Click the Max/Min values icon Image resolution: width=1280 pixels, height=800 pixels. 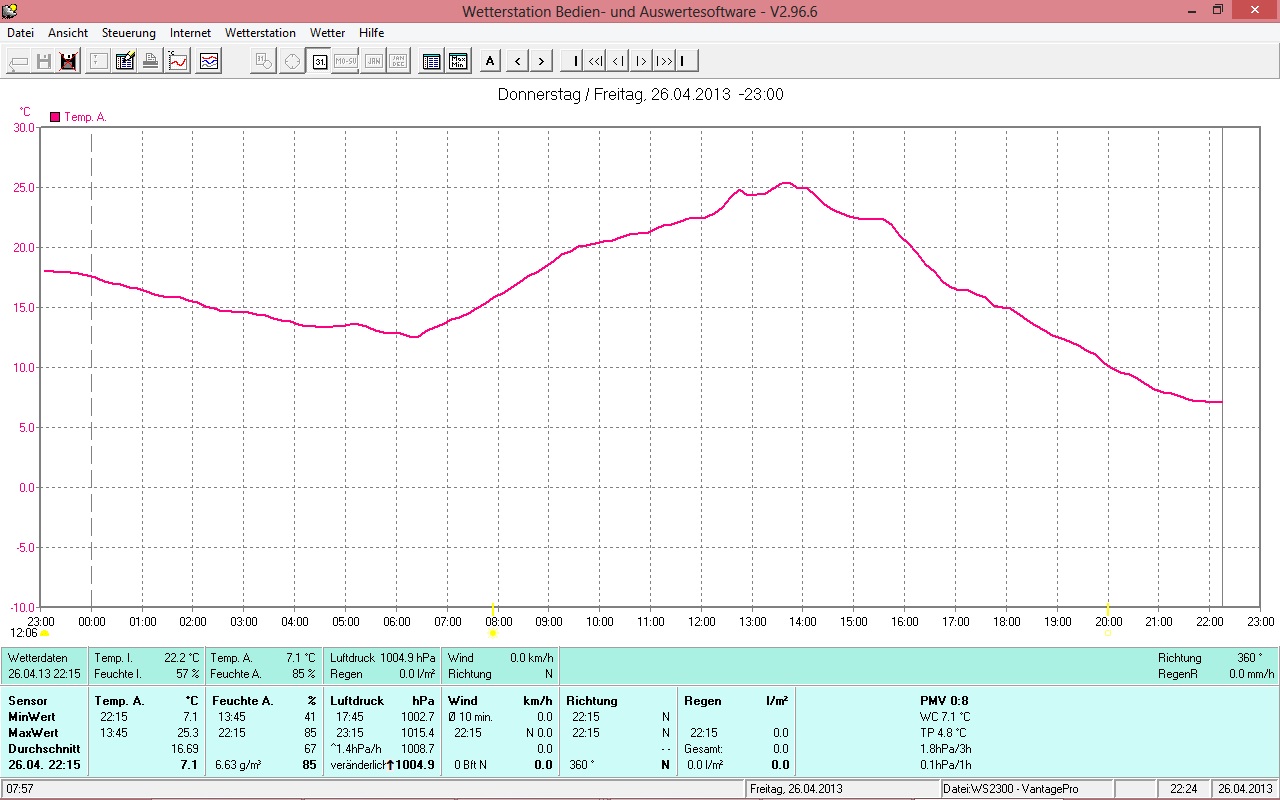(459, 61)
